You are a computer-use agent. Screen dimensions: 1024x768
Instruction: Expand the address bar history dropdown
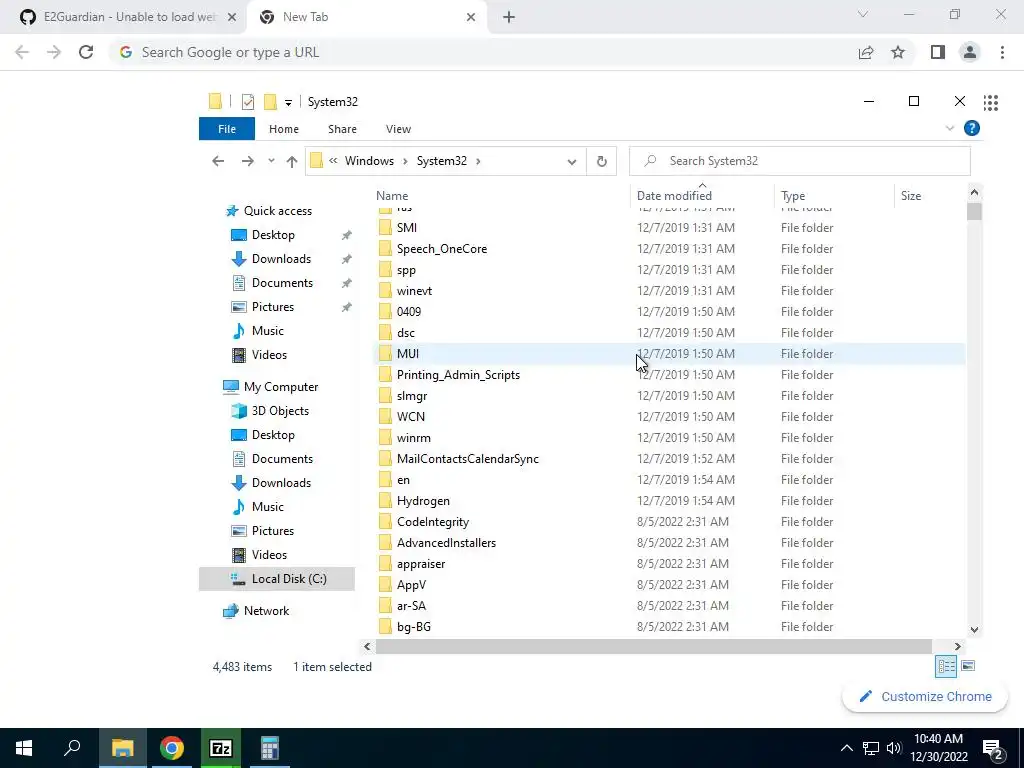(571, 161)
